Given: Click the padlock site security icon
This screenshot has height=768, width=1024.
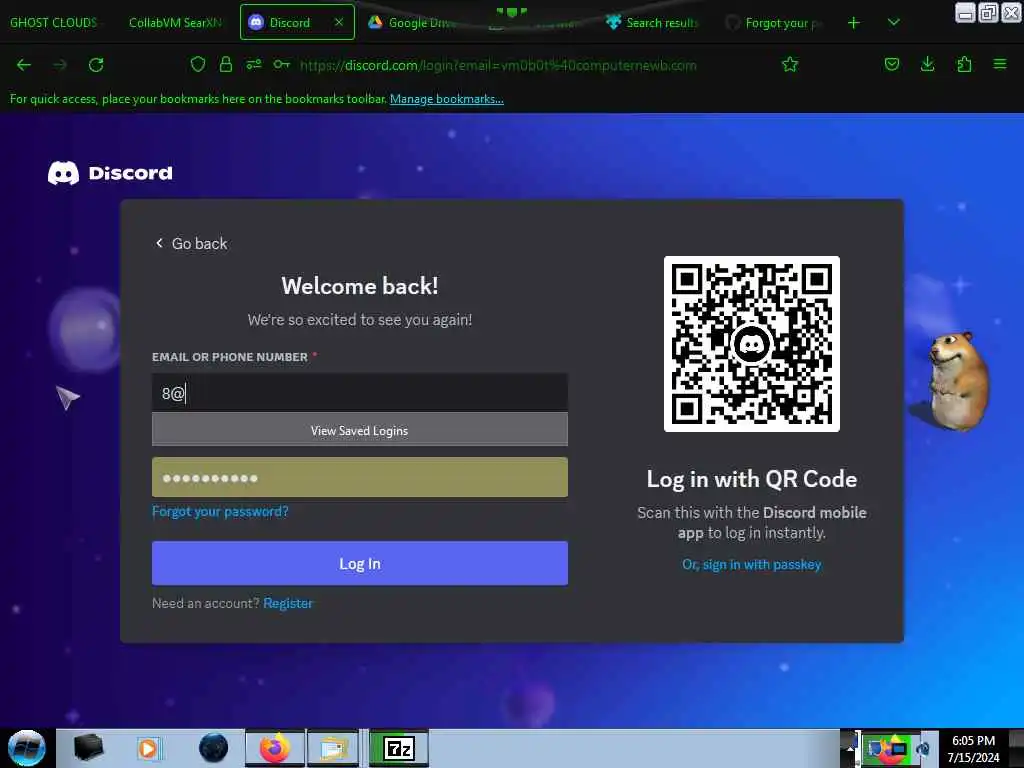Looking at the screenshot, I should pos(226,64).
